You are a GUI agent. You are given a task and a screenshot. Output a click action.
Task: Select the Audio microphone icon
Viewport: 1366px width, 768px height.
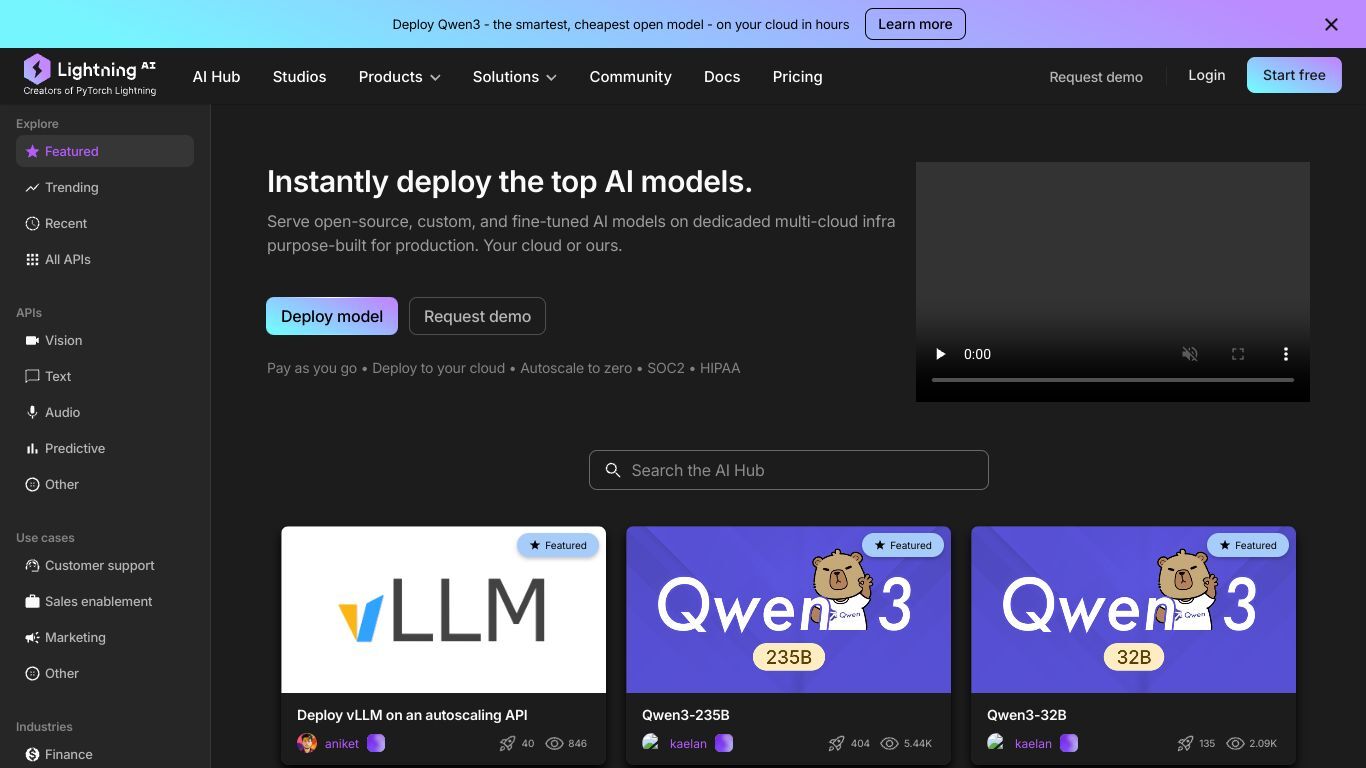32,413
